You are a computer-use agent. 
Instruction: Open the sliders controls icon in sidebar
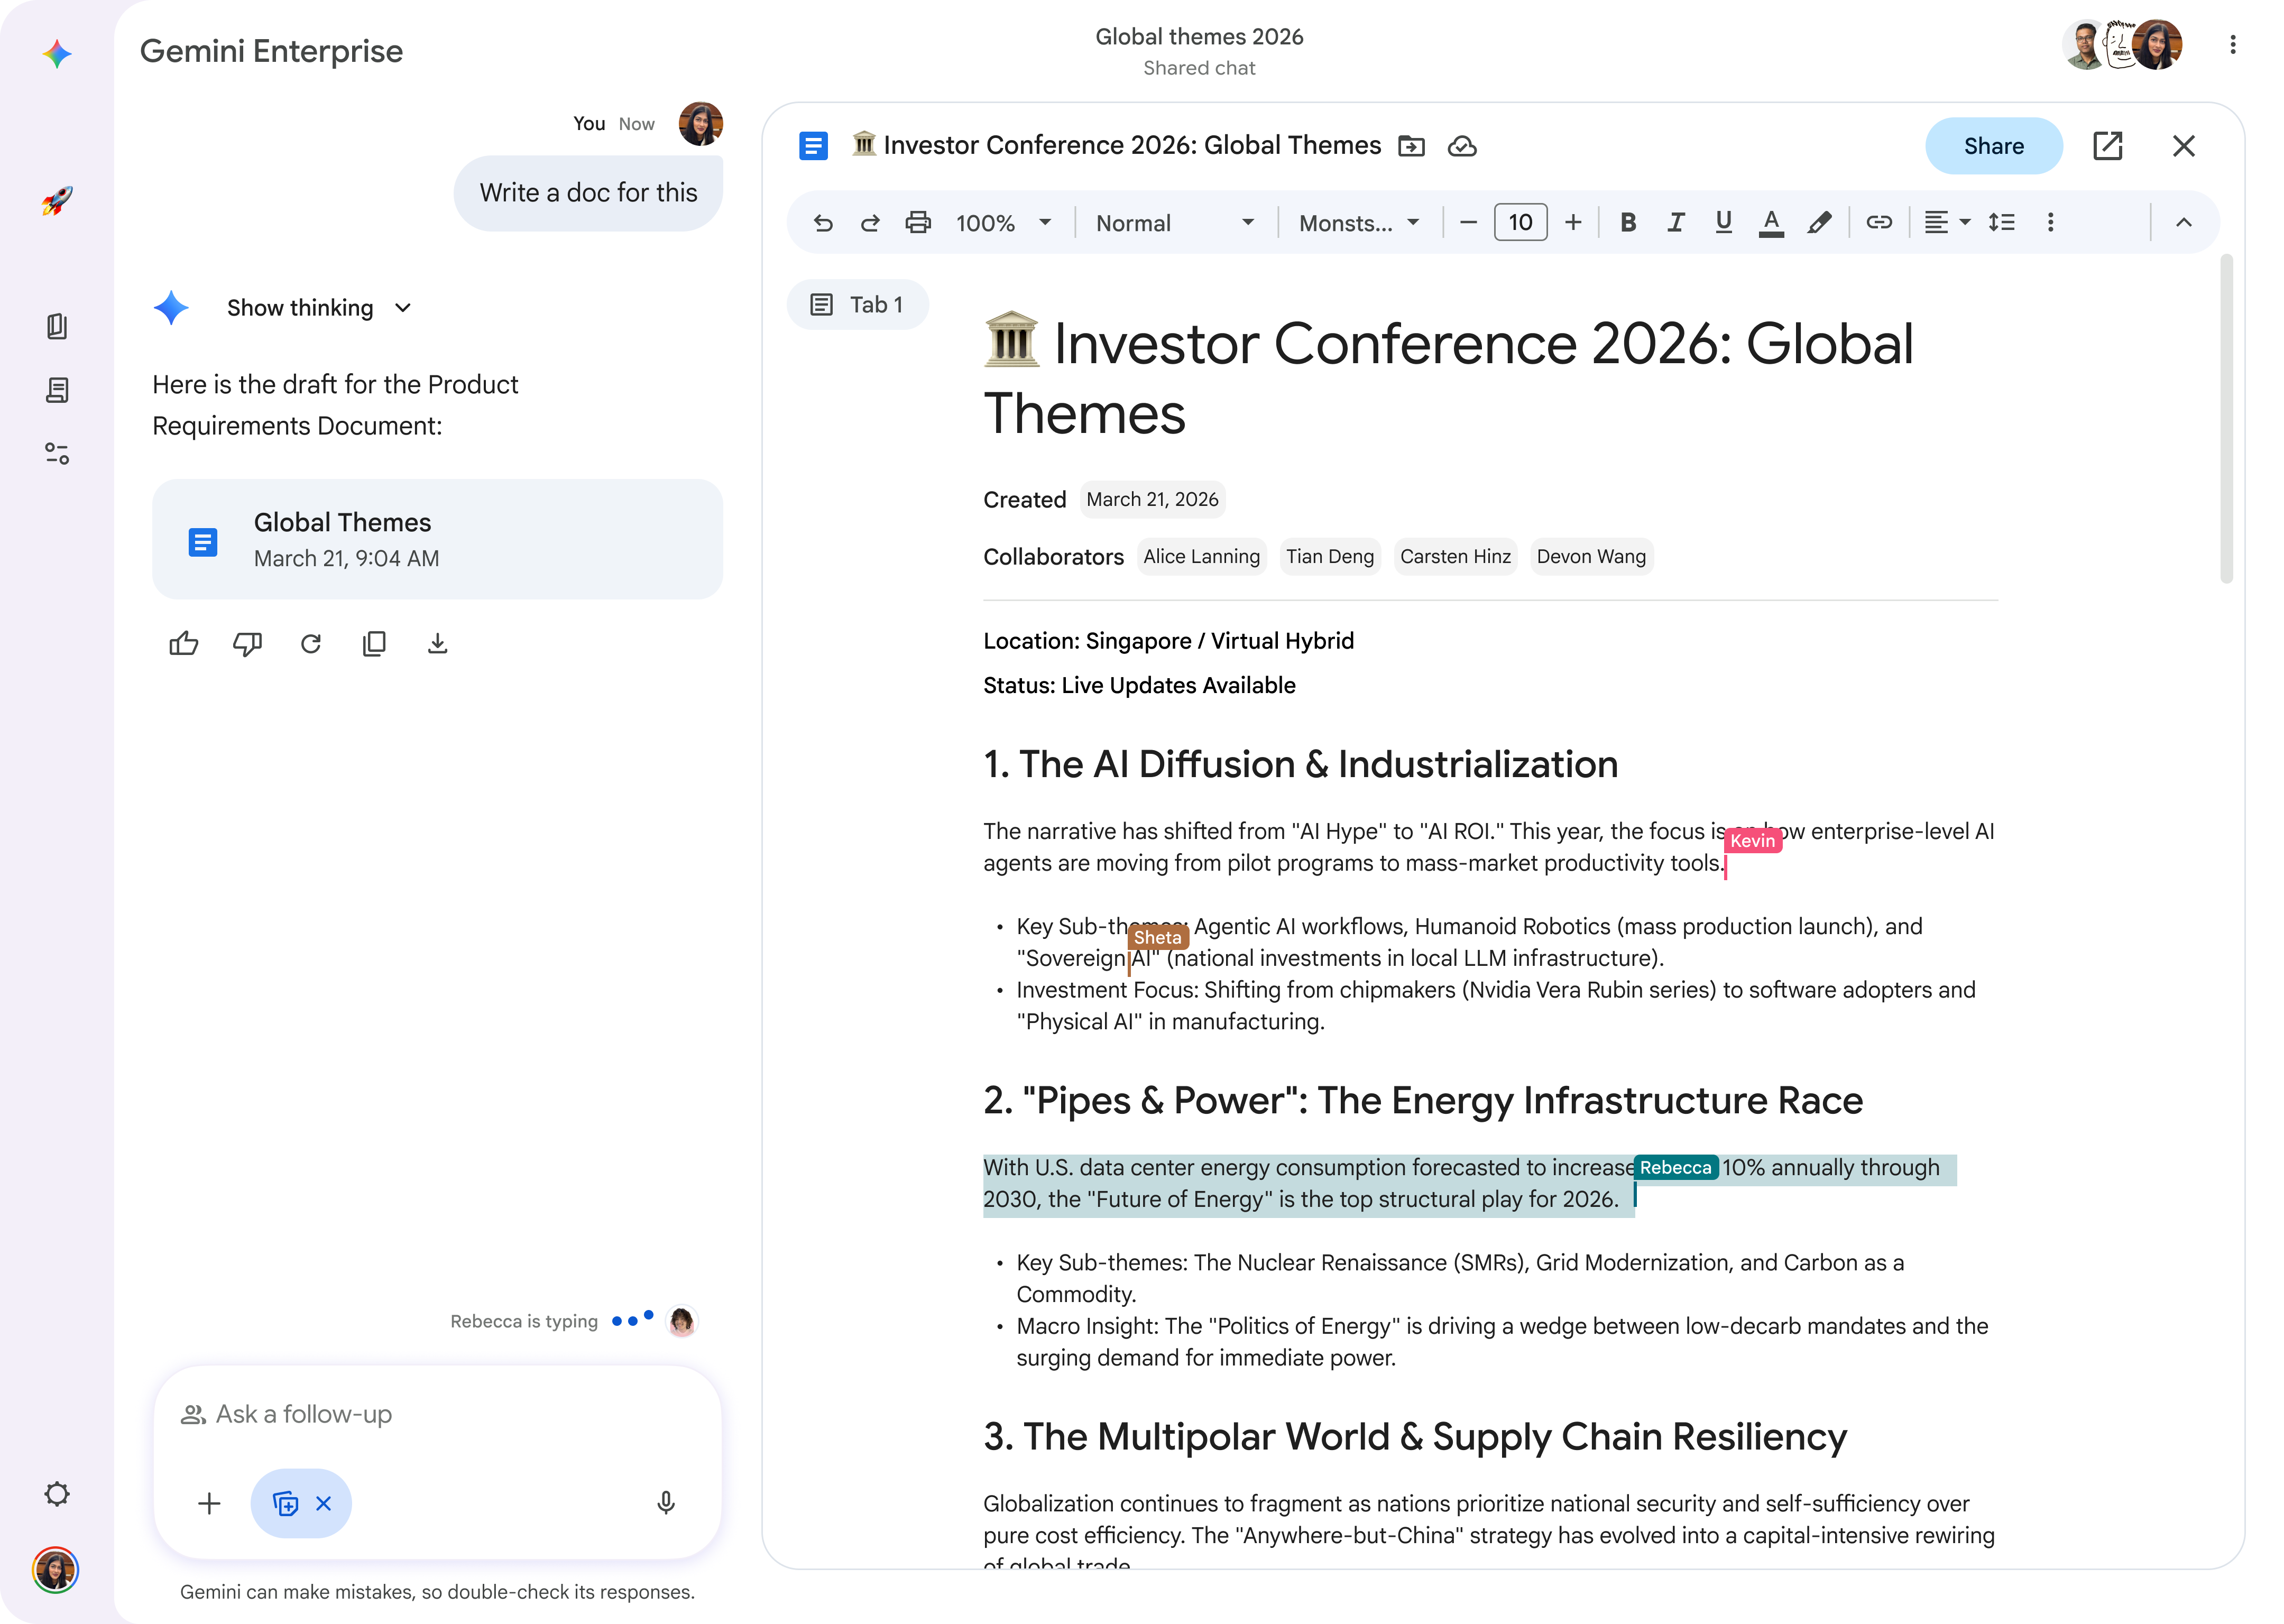[57, 454]
